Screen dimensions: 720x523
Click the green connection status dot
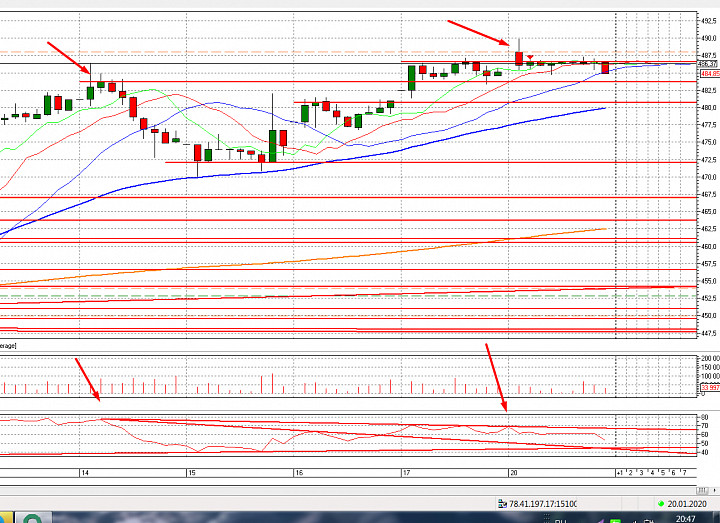[661, 504]
